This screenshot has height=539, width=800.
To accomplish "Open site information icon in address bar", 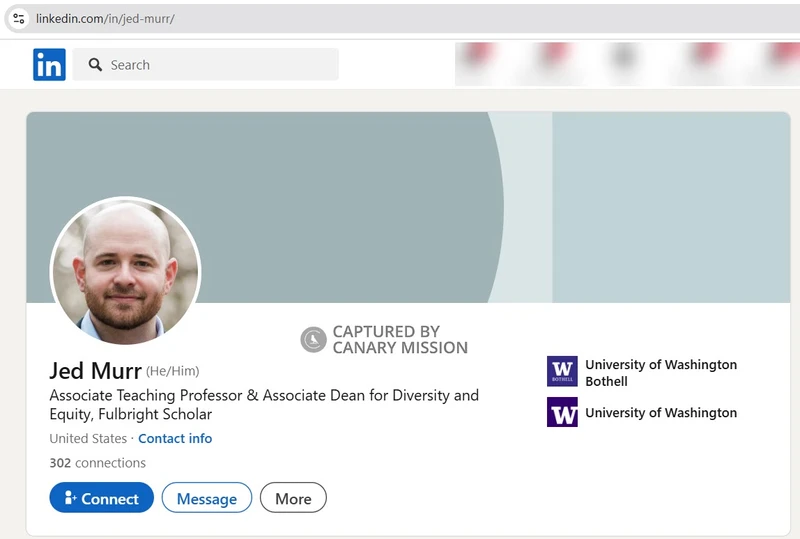I will 18,18.
